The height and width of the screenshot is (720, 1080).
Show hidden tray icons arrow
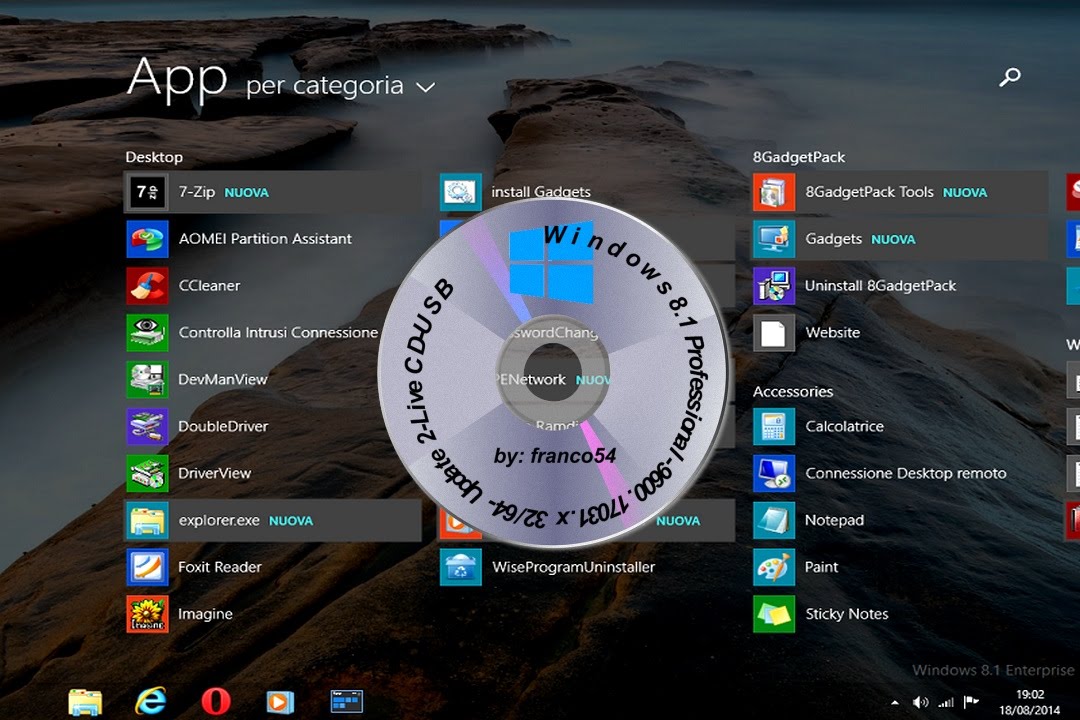click(895, 703)
